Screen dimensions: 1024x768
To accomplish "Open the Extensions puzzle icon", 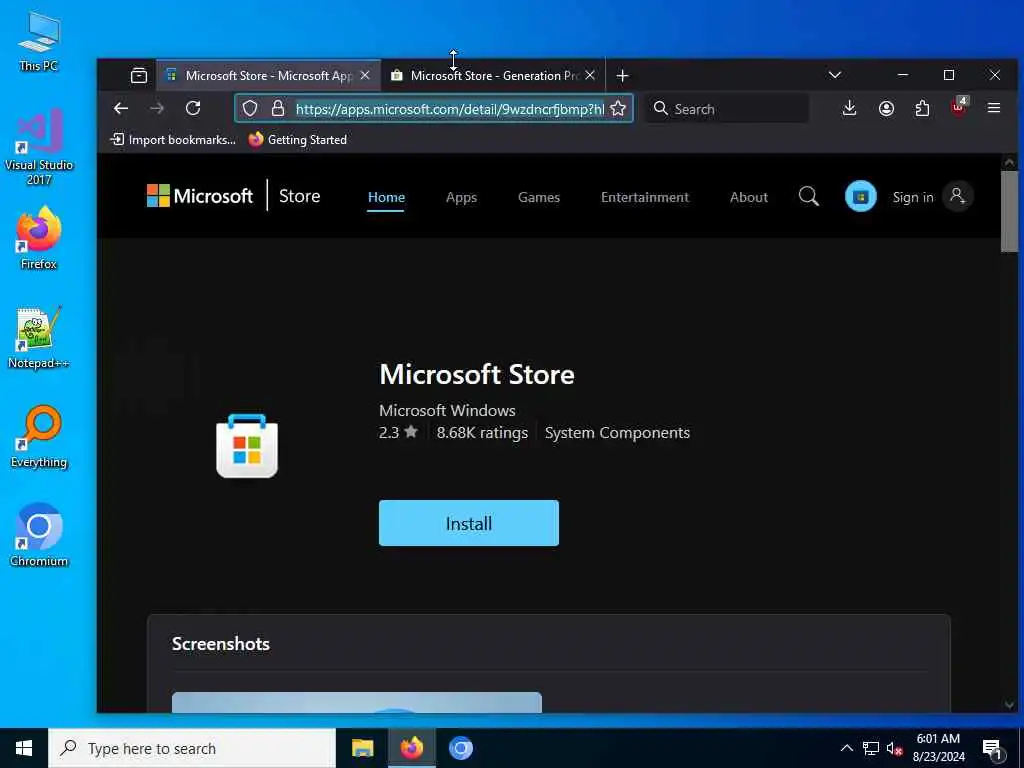I will pyautogui.click(x=922, y=108).
